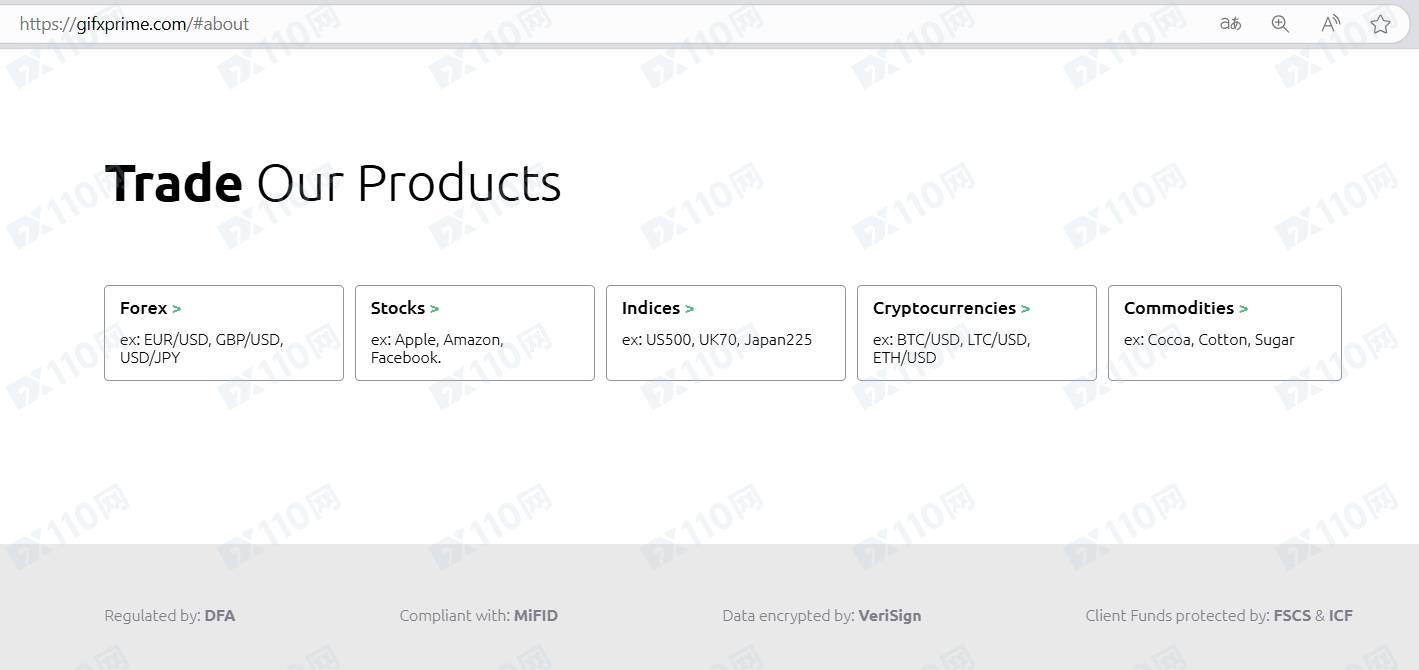Click the MiFID compliance text
Viewport: 1419px width, 670px height.
[x=536, y=616]
